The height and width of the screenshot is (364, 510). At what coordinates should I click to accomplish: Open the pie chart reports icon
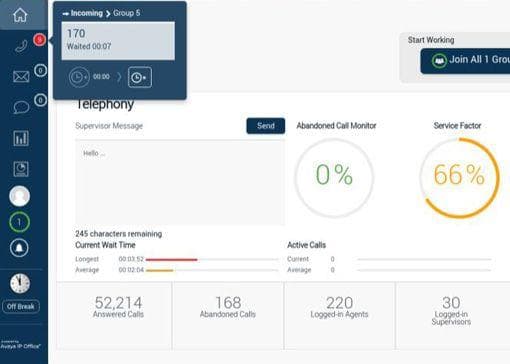tap(21, 168)
